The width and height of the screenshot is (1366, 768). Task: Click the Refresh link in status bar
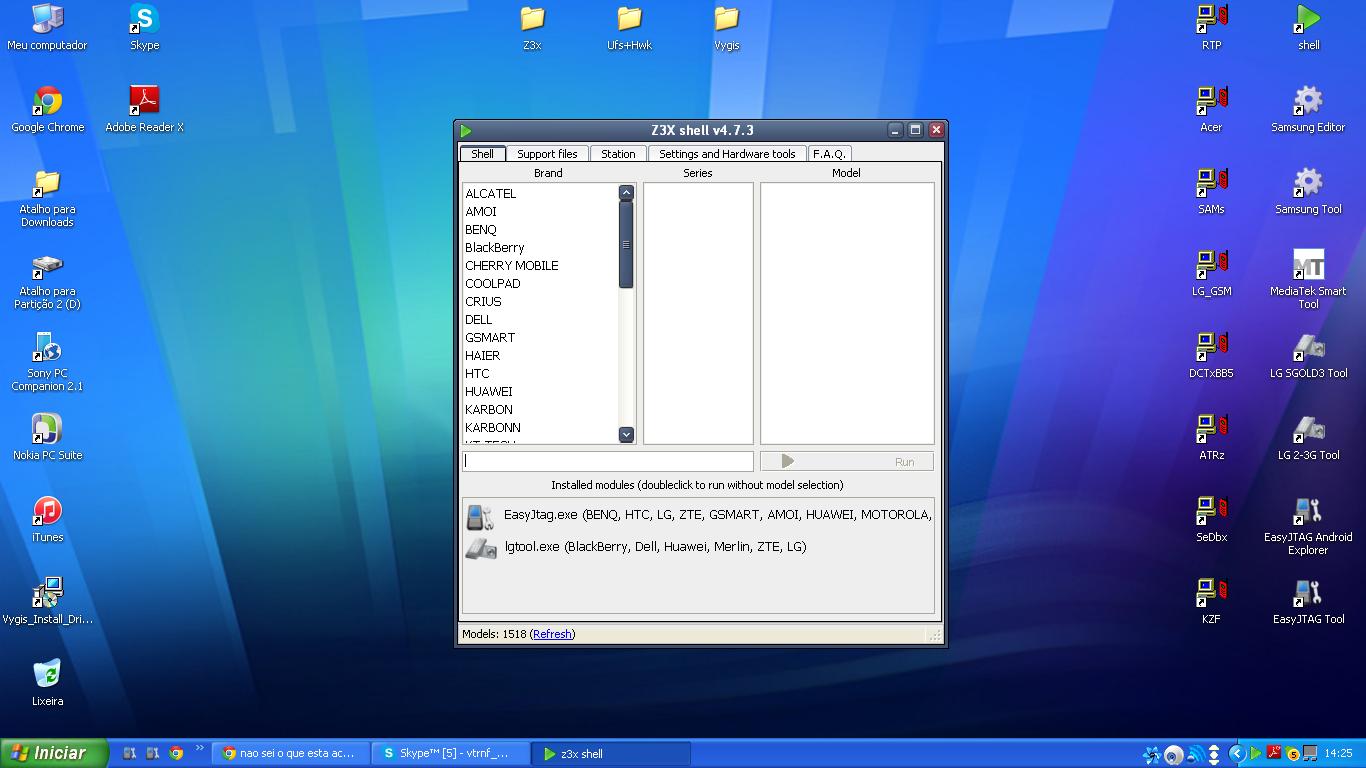(x=552, y=634)
